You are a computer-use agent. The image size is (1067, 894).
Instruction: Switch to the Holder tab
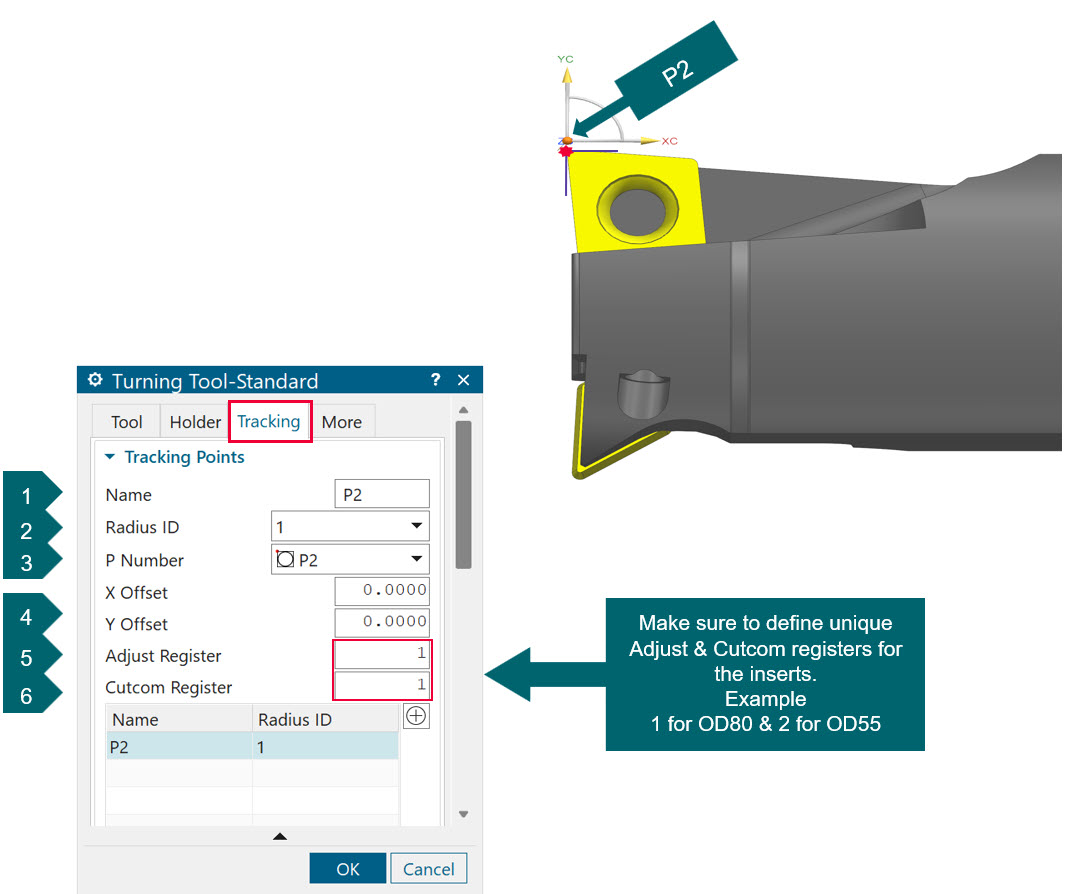[194, 421]
